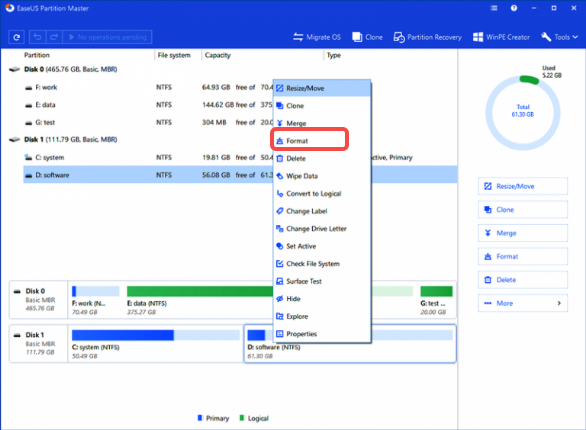Click the usage donut chart

point(522,112)
